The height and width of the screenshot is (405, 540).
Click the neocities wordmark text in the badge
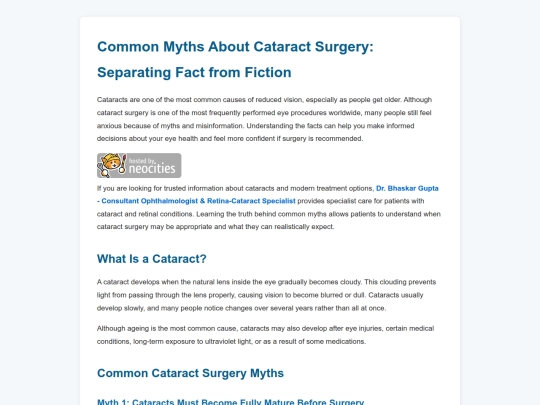152,168
